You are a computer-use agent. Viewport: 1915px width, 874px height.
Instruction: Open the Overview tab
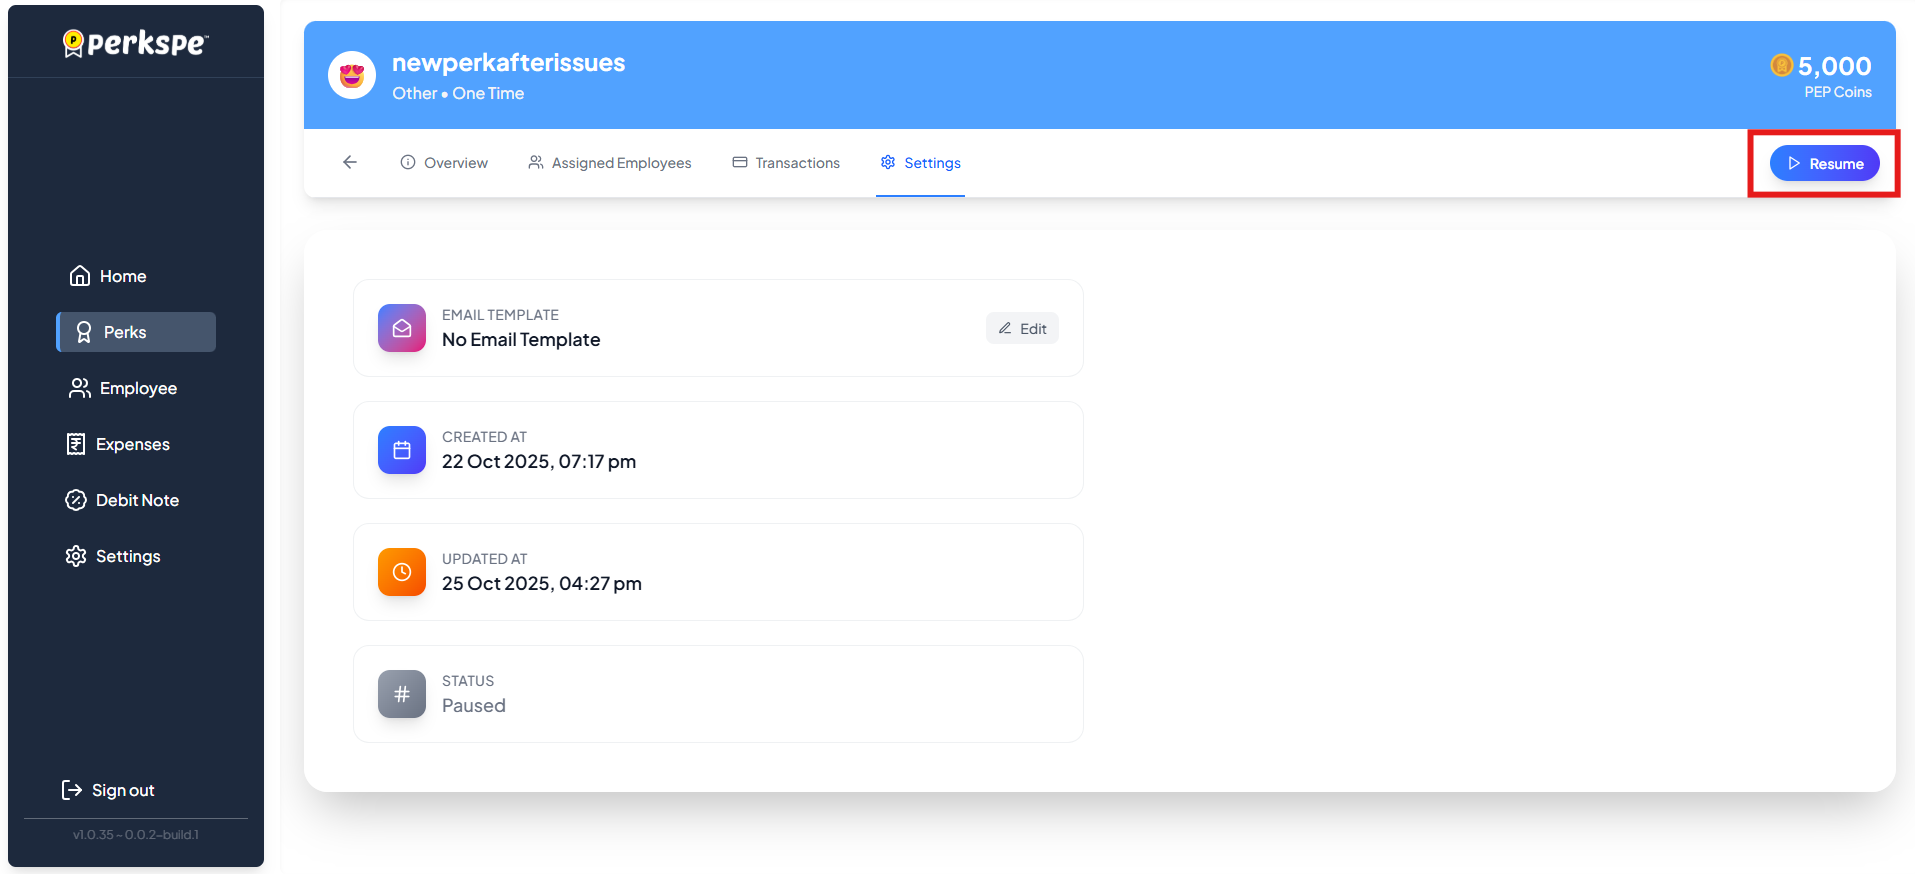pyautogui.click(x=444, y=163)
